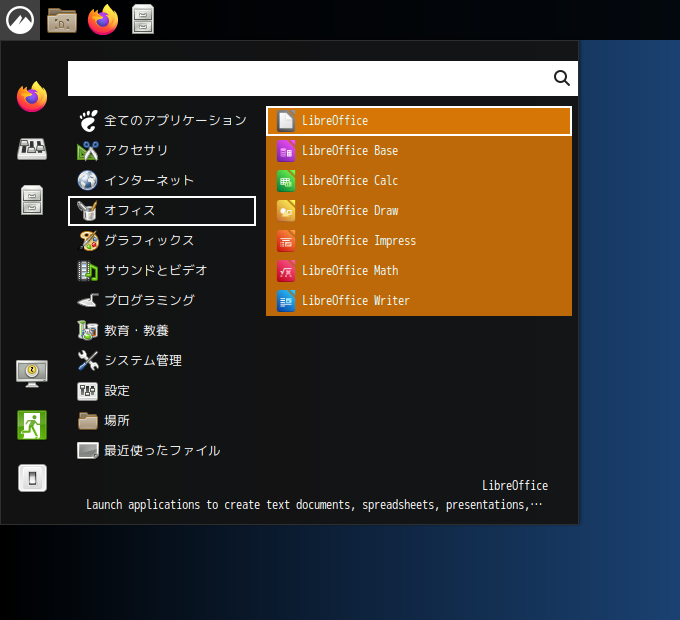
Task: Select 設定 category
Action: tap(162, 391)
